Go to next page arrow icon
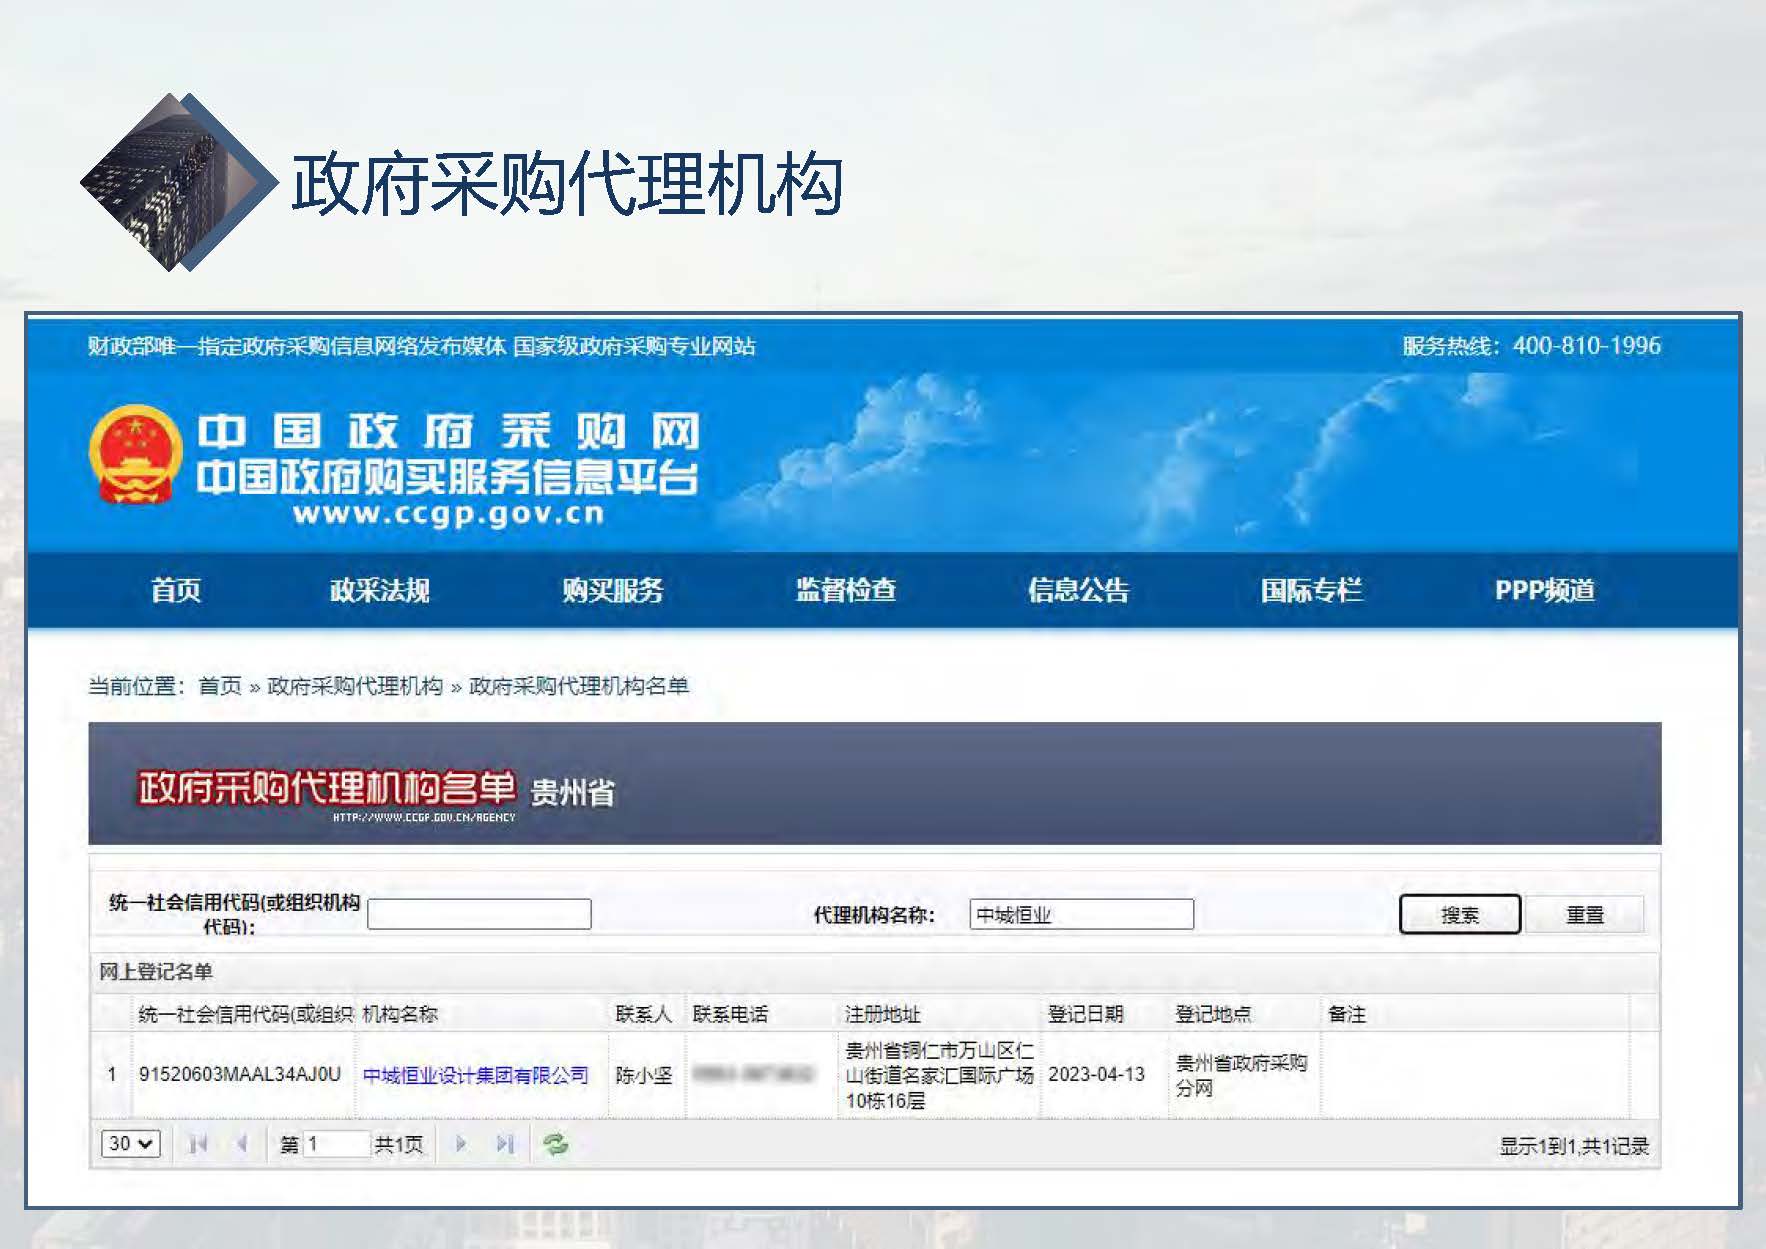This screenshot has width=1766, height=1249. 461,1144
